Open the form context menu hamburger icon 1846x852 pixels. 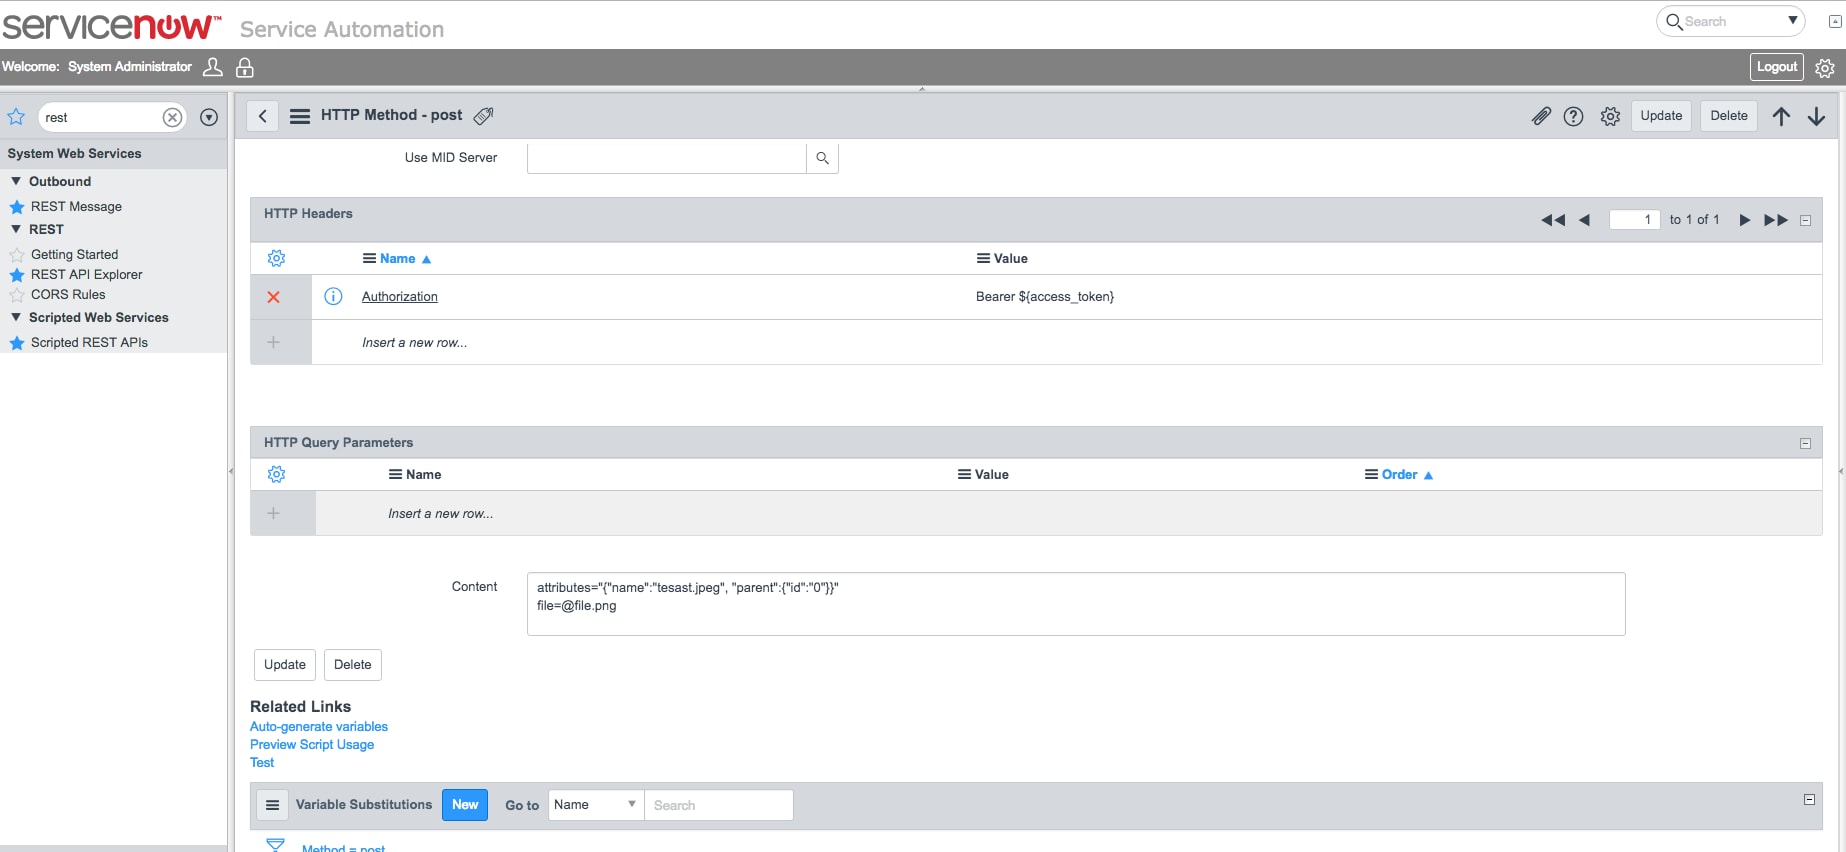300,116
